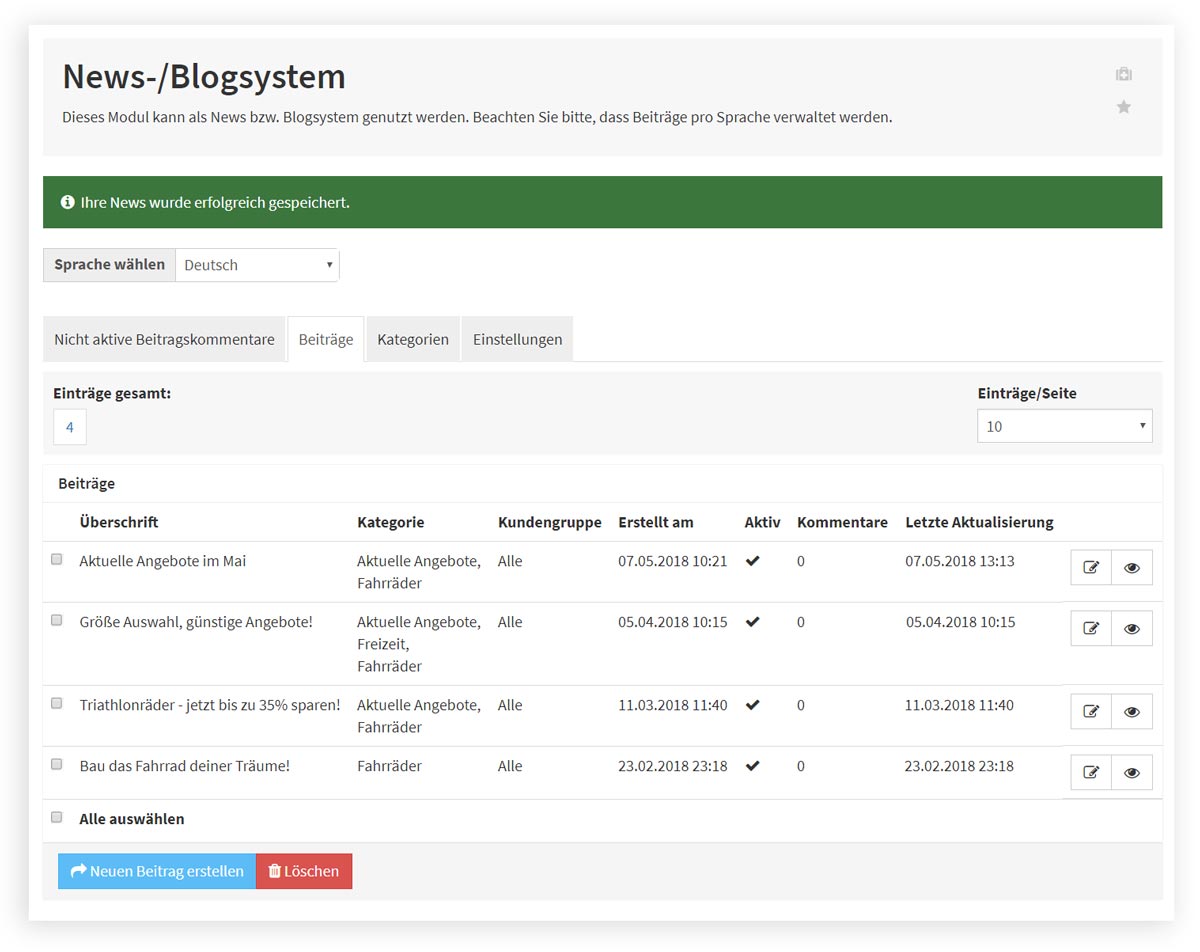The width and height of the screenshot is (1200, 952).
Task: Click the title 'Größe Auswahl, günstige Angebote!'
Action: coord(196,622)
